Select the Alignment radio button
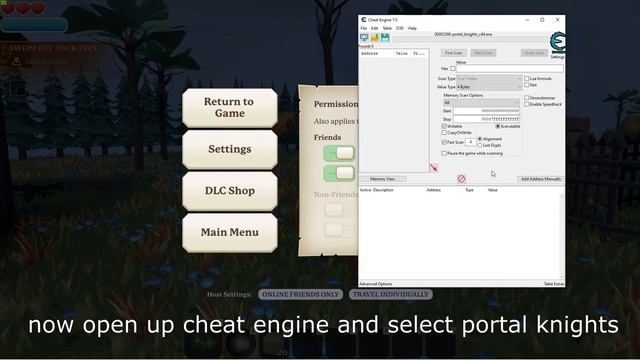The height and width of the screenshot is (360, 640). click(480, 139)
